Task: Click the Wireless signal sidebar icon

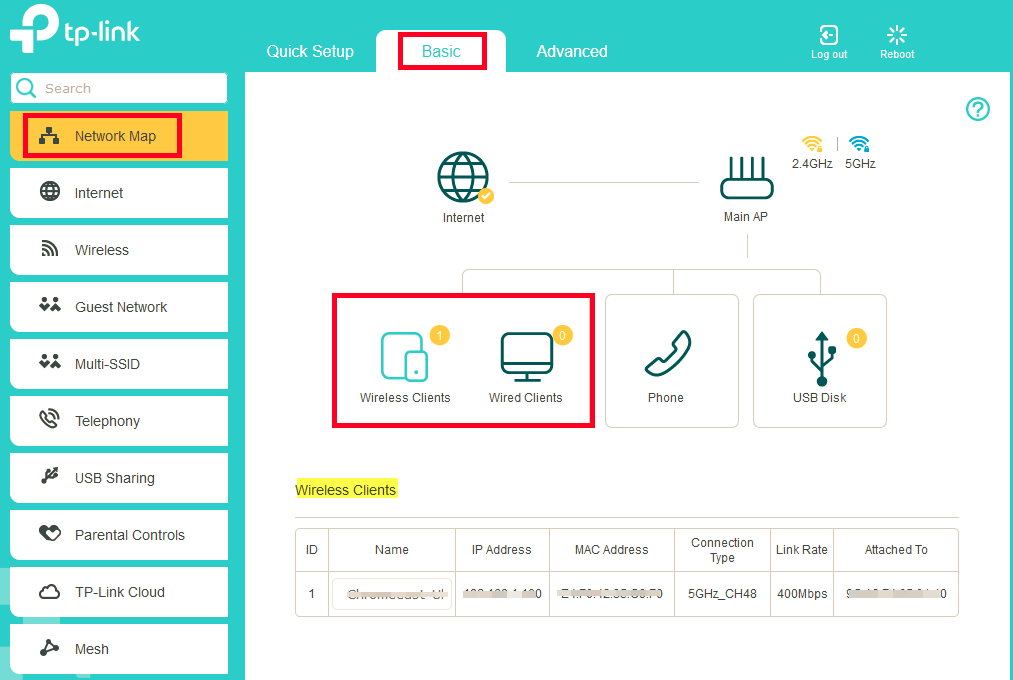Action: tap(50, 249)
